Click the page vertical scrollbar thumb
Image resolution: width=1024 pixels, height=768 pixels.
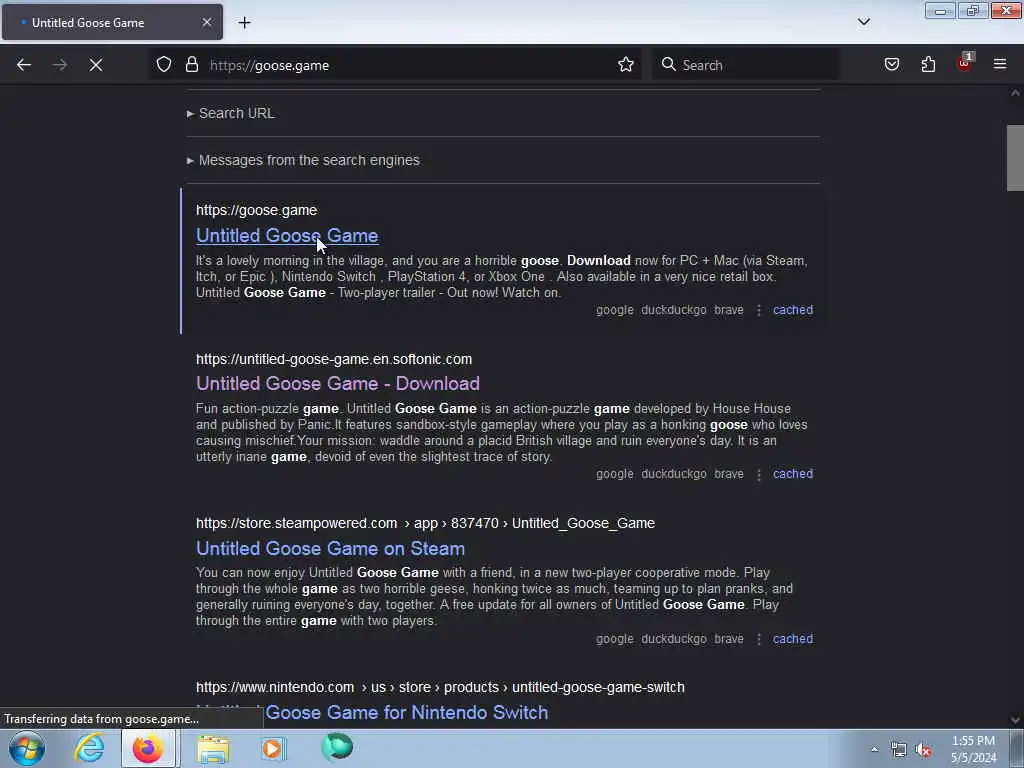(x=1015, y=157)
